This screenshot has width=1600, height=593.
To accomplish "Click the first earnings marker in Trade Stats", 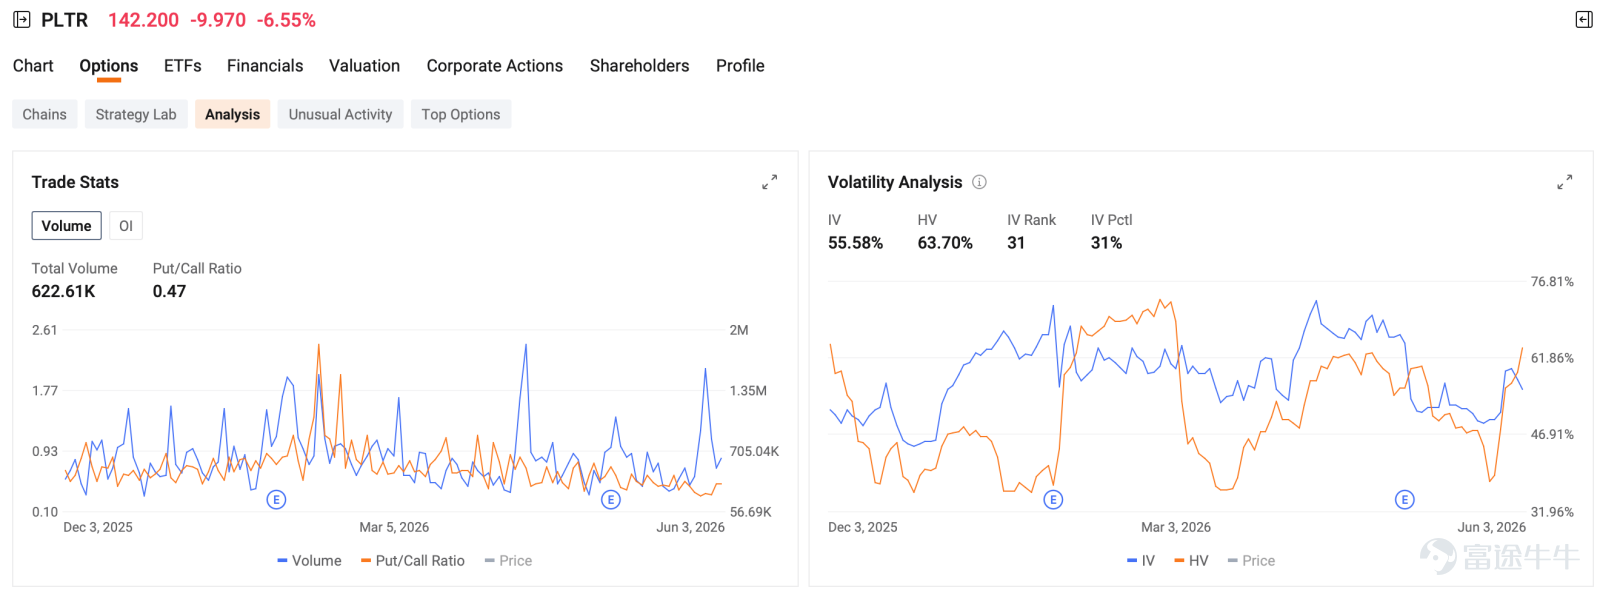I will [277, 499].
